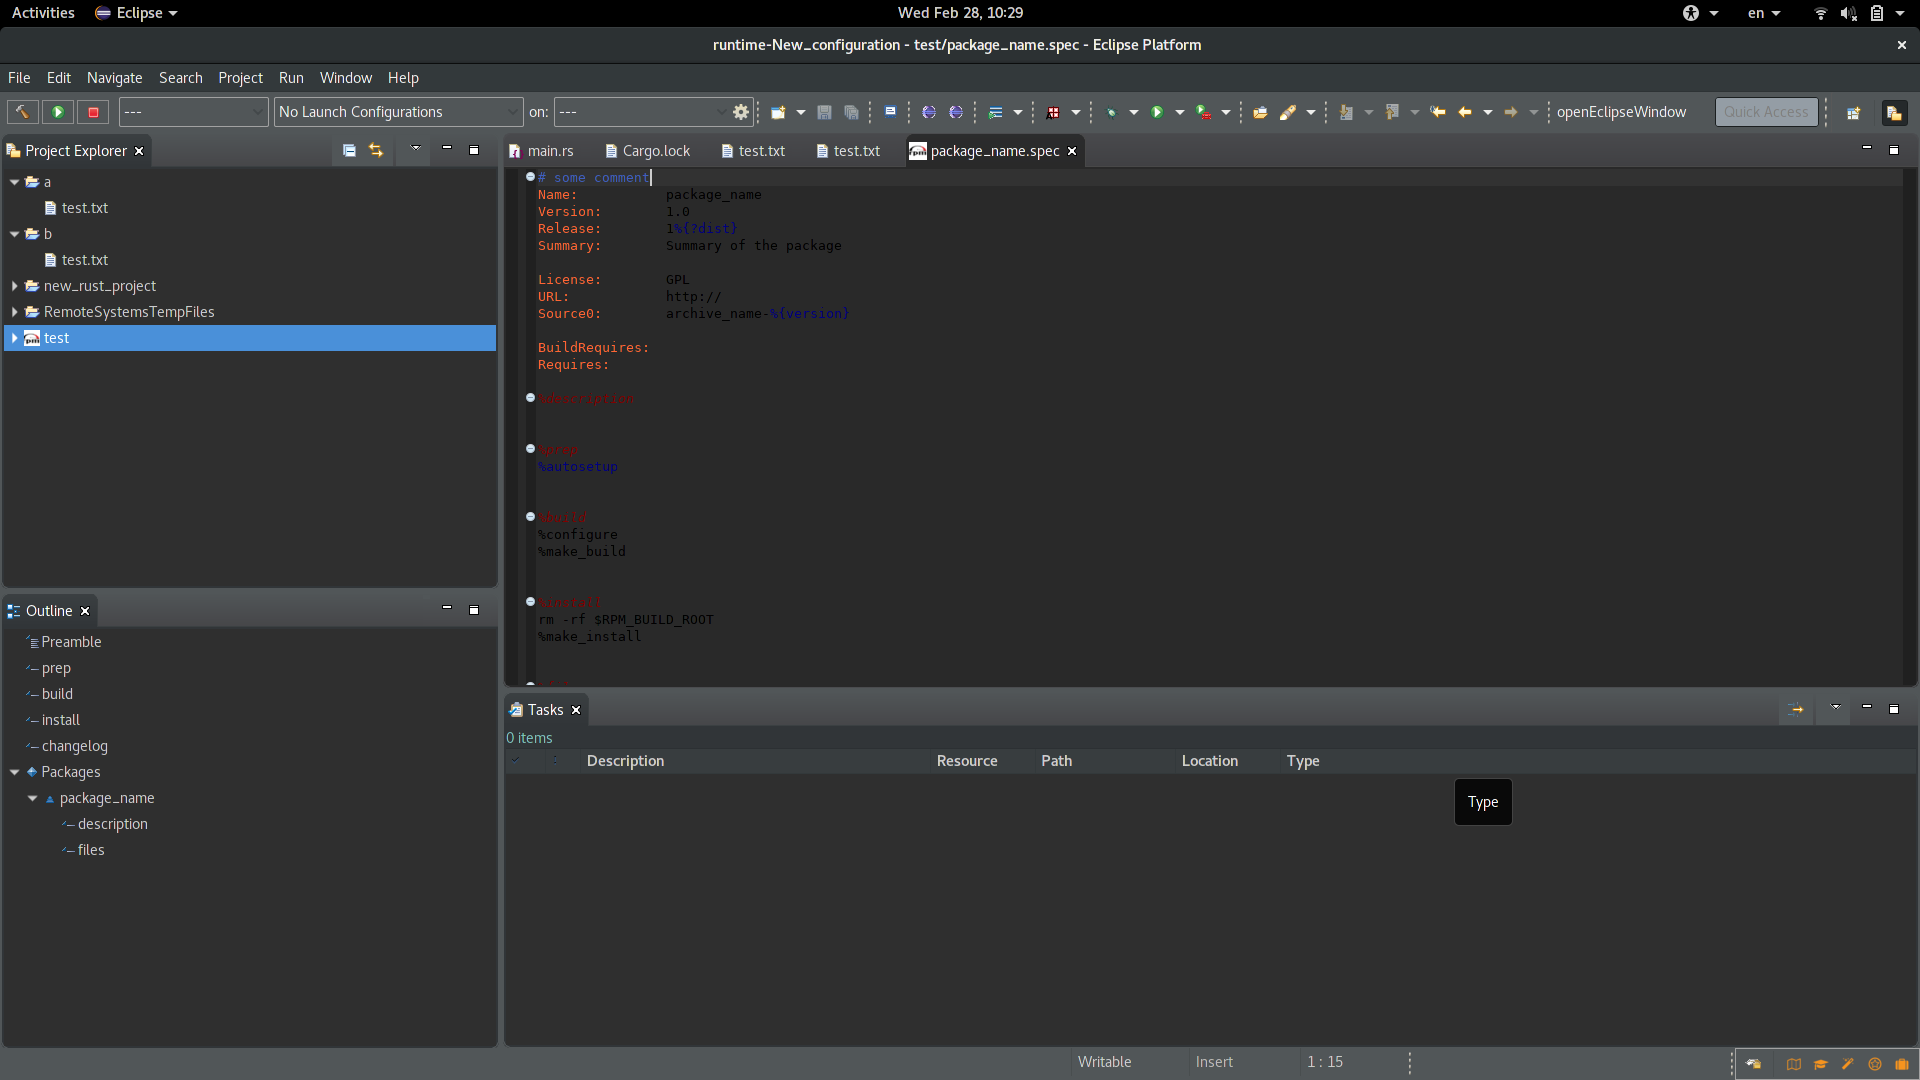Open the File menu
This screenshot has height=1080, width=1920.
[x=19, y=78]
